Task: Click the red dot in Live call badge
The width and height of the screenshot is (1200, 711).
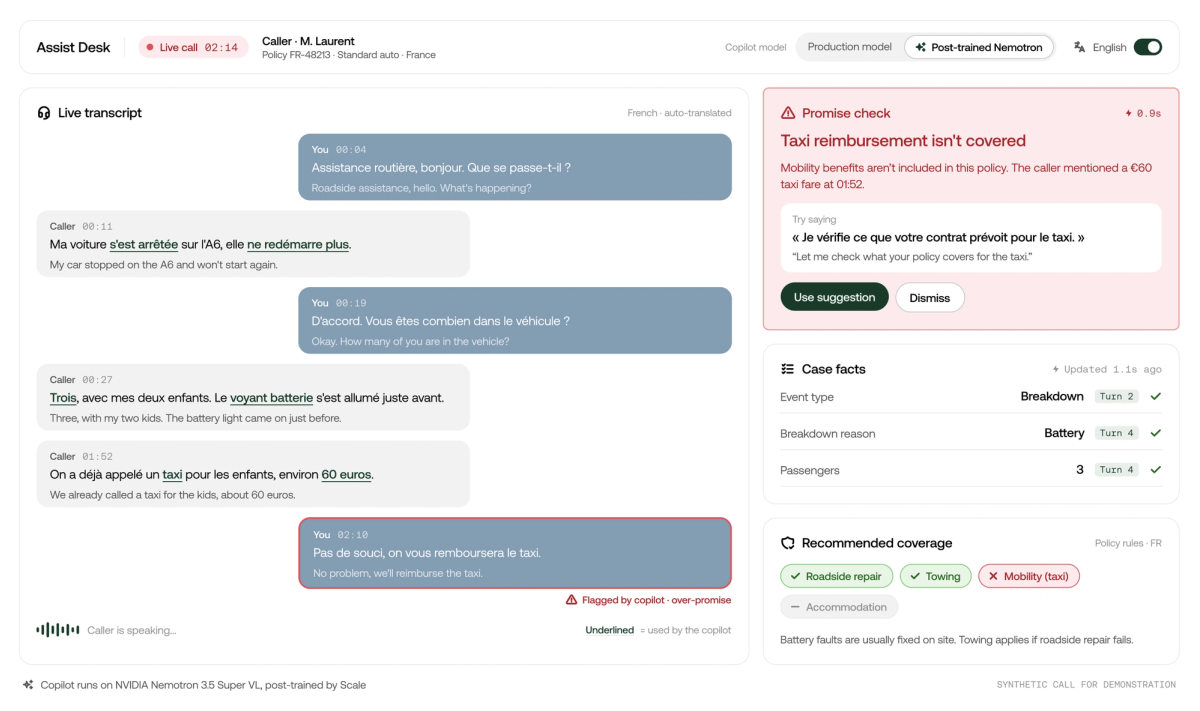Action: [x=151, y=47]
